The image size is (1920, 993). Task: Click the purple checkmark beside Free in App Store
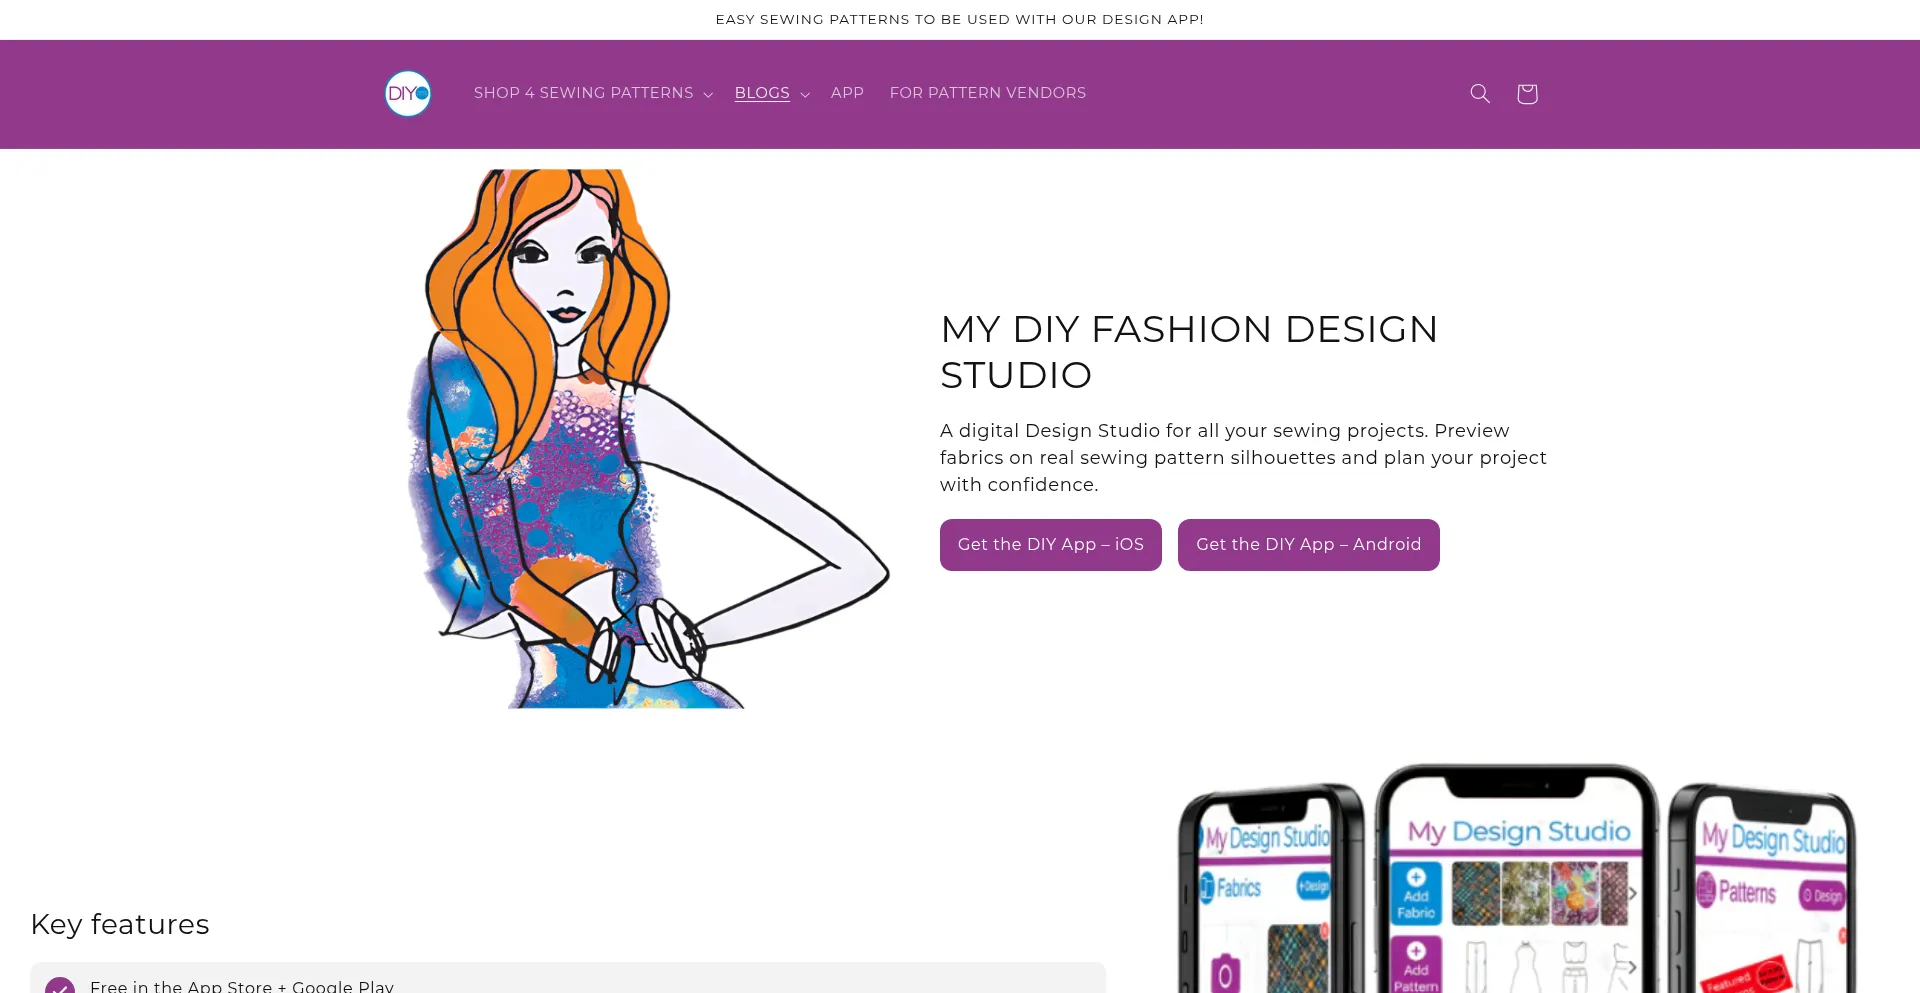coord(60,985)
